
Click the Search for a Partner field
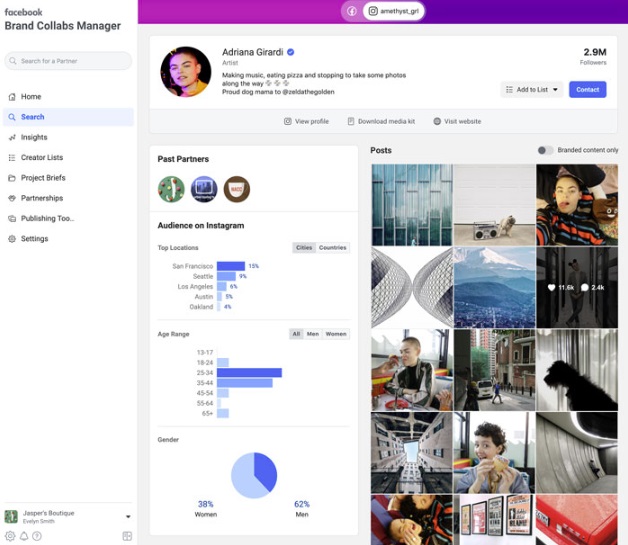coord(68,61)
